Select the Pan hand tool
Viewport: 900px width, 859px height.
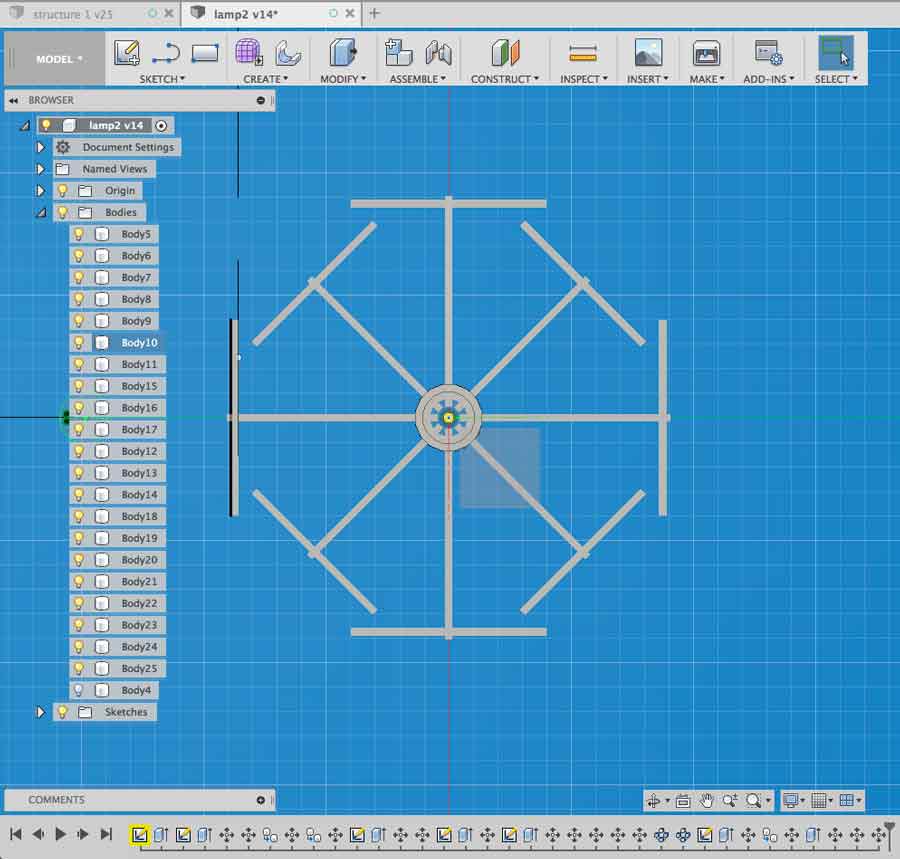click(x=707, y=800)
